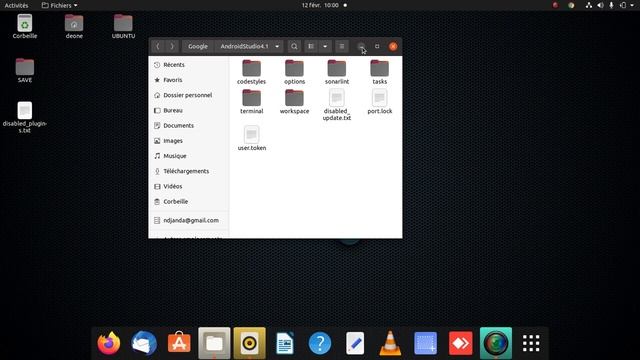Viewport: 640px width, 360px height.
Task: Select ndjanda@gmail.com account in sidebar
Action: pyautogui.click(x=189, y=220)
